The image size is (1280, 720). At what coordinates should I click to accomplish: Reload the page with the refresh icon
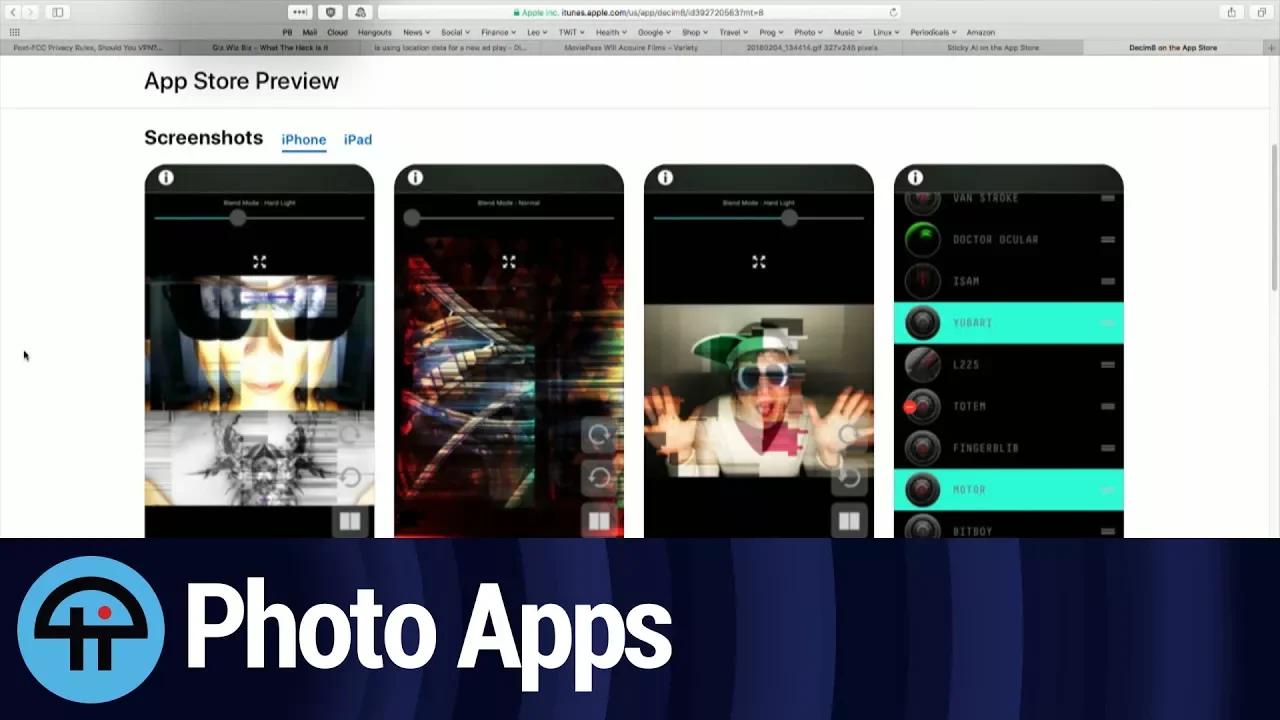click(x=893, y=12)
